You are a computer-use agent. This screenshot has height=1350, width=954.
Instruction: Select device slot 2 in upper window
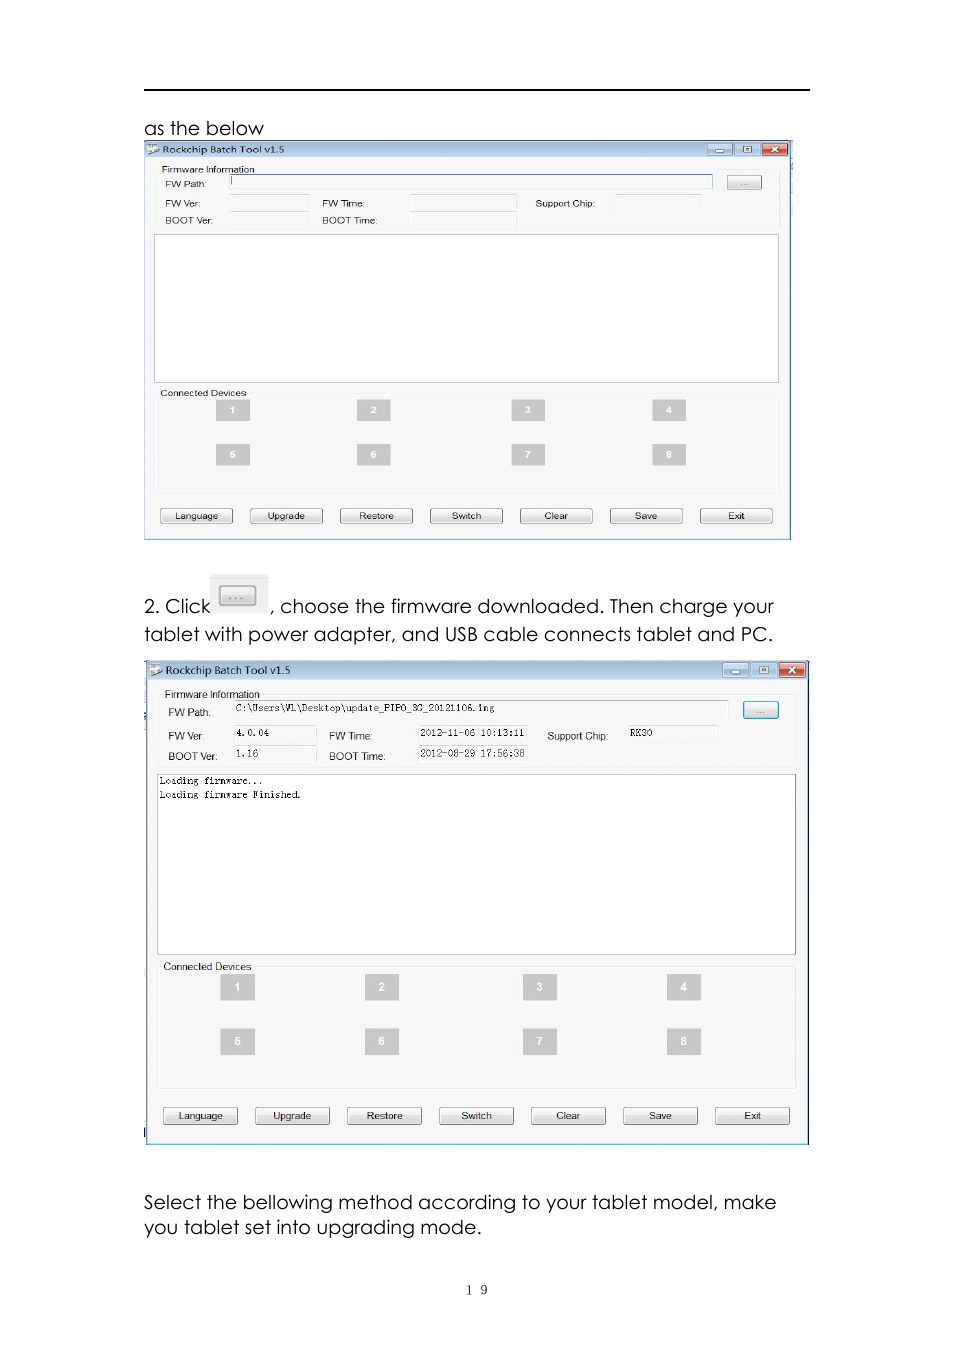(374, 410)
